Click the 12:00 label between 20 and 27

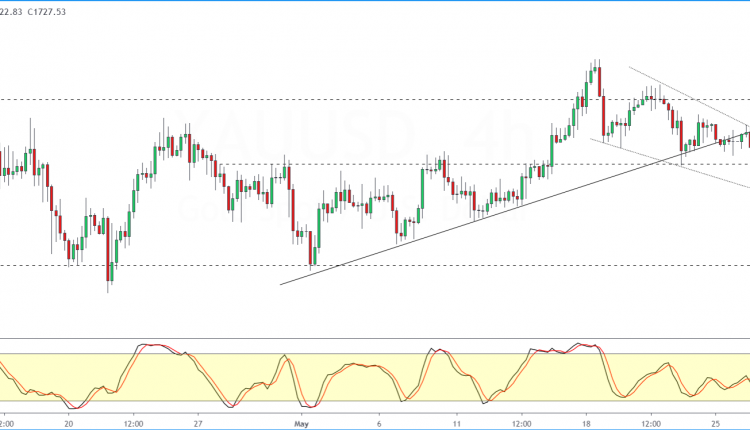click(x=133, y=424)
